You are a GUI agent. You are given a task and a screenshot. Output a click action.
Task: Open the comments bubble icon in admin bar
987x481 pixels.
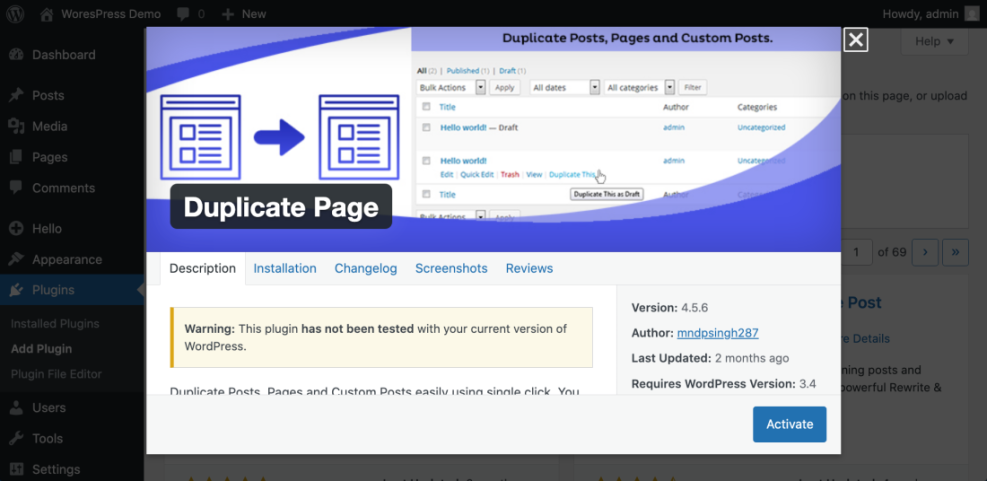(x=182, y=14)
